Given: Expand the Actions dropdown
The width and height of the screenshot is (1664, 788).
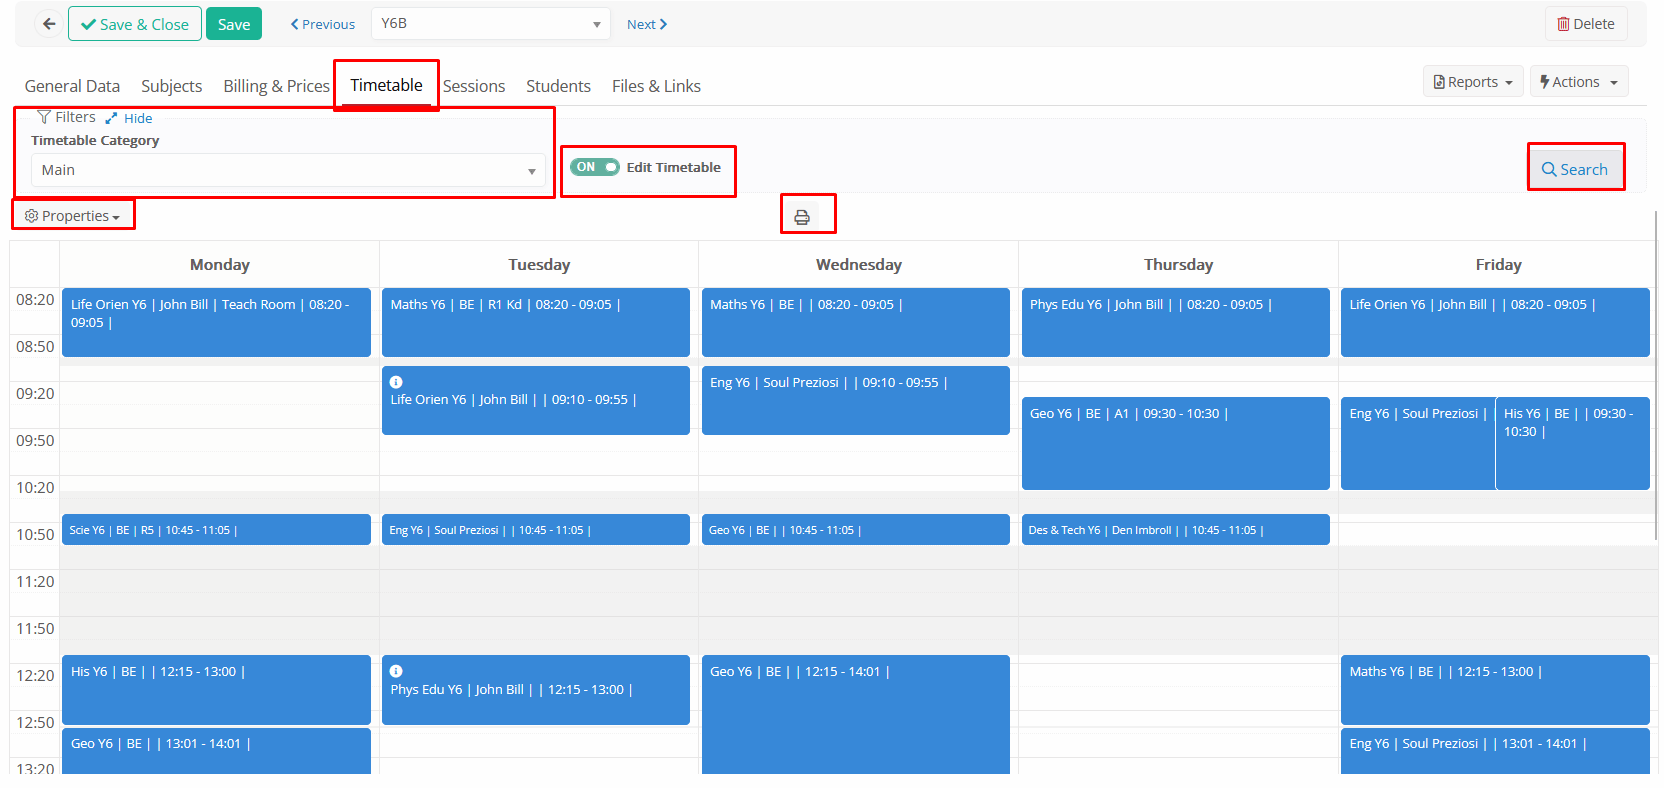Looking at the screenshot, I should click(1578, 82).
